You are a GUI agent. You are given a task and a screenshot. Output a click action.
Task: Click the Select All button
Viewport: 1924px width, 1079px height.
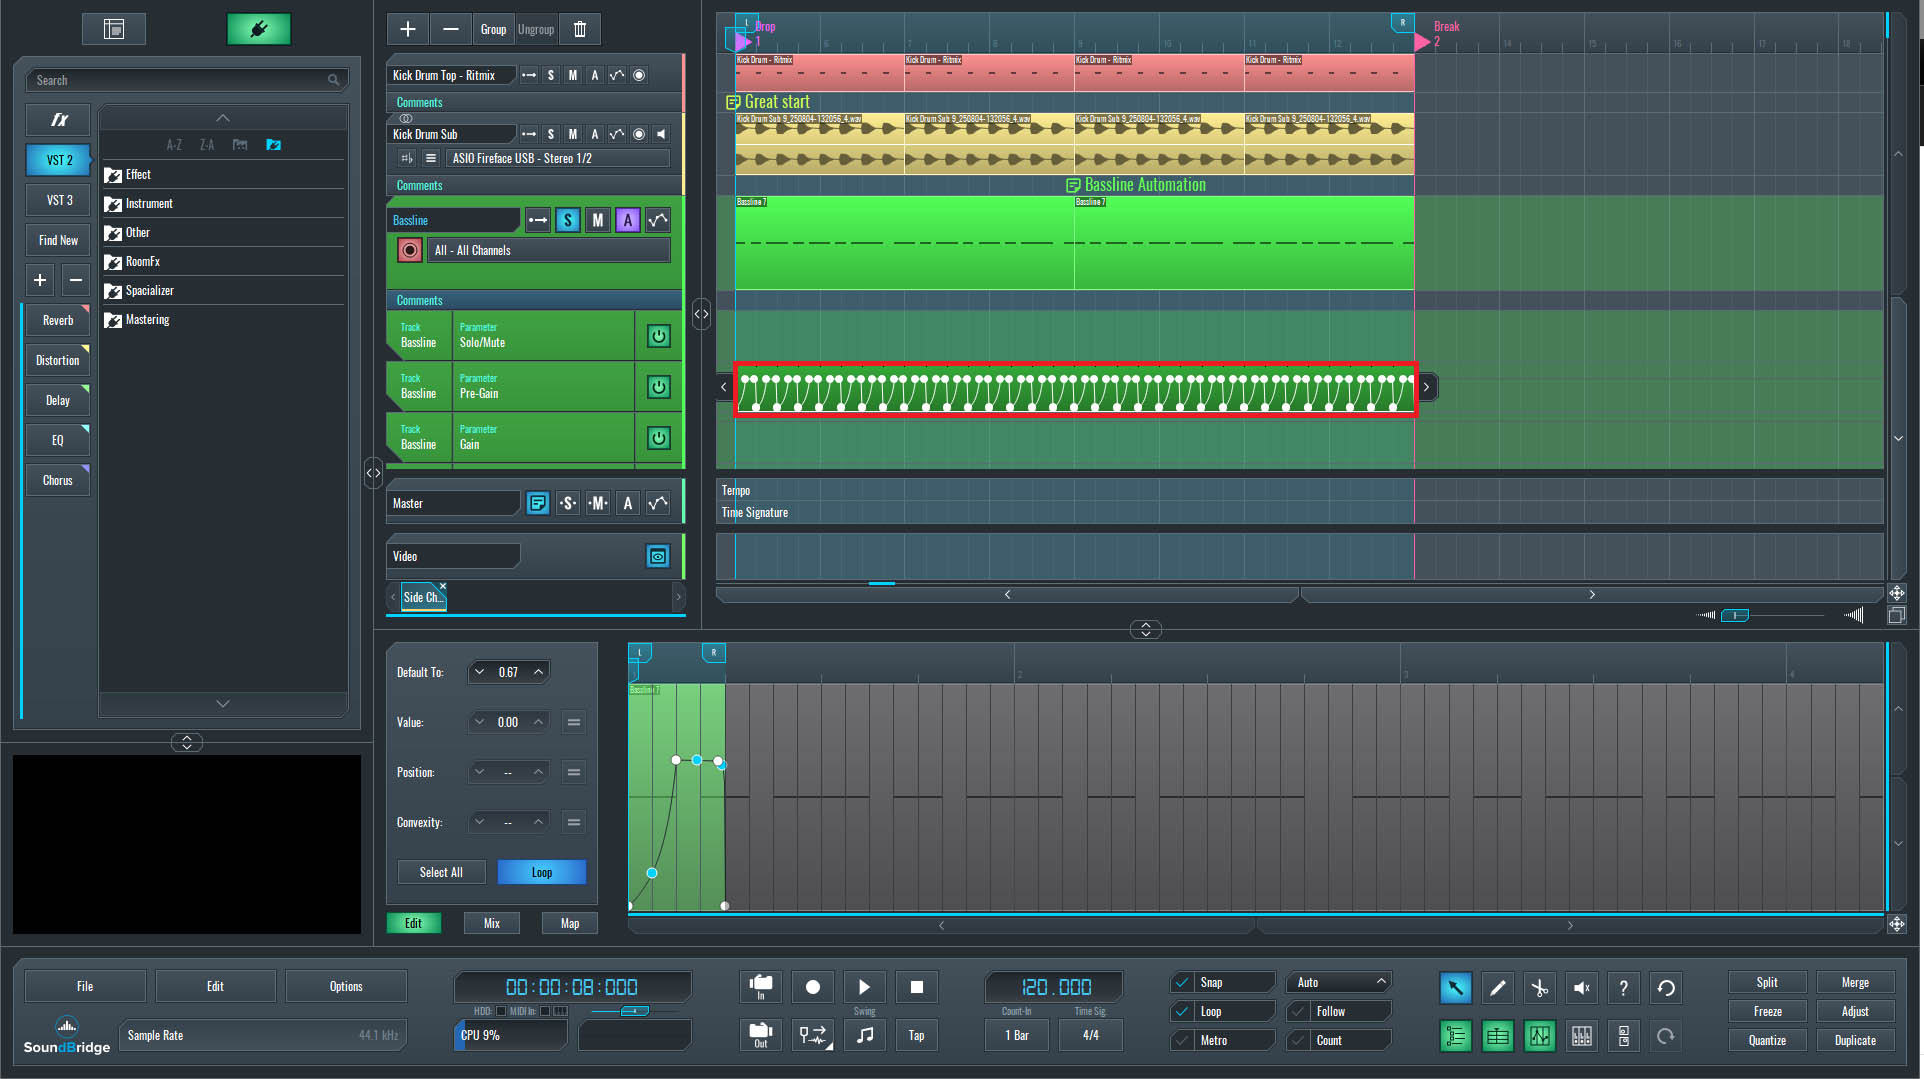(441, 872)
